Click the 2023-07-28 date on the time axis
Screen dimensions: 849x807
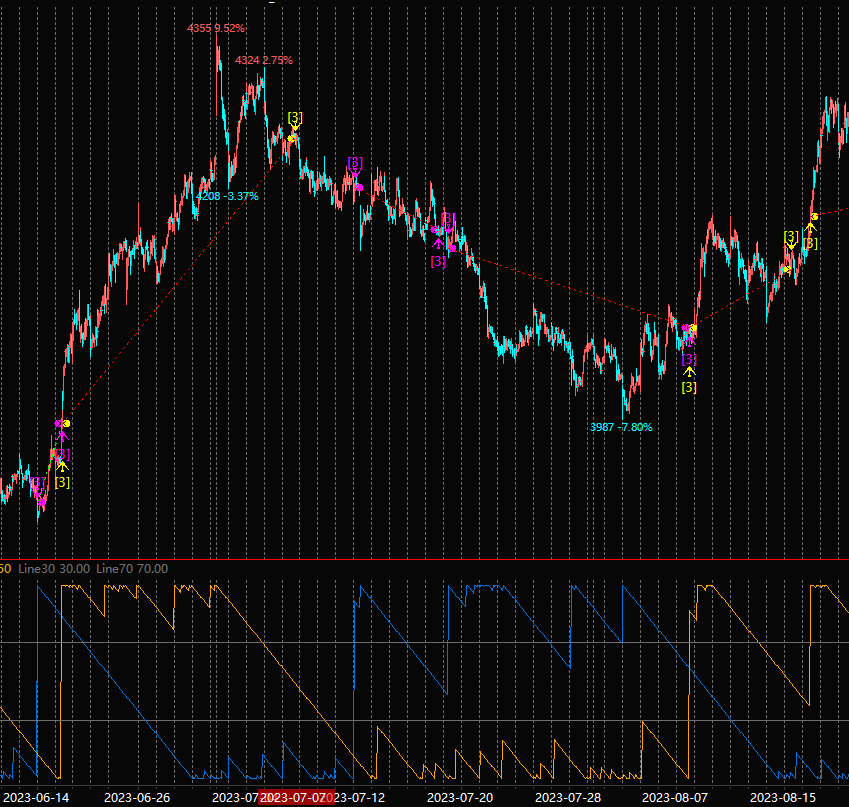(x=567, y=797)
